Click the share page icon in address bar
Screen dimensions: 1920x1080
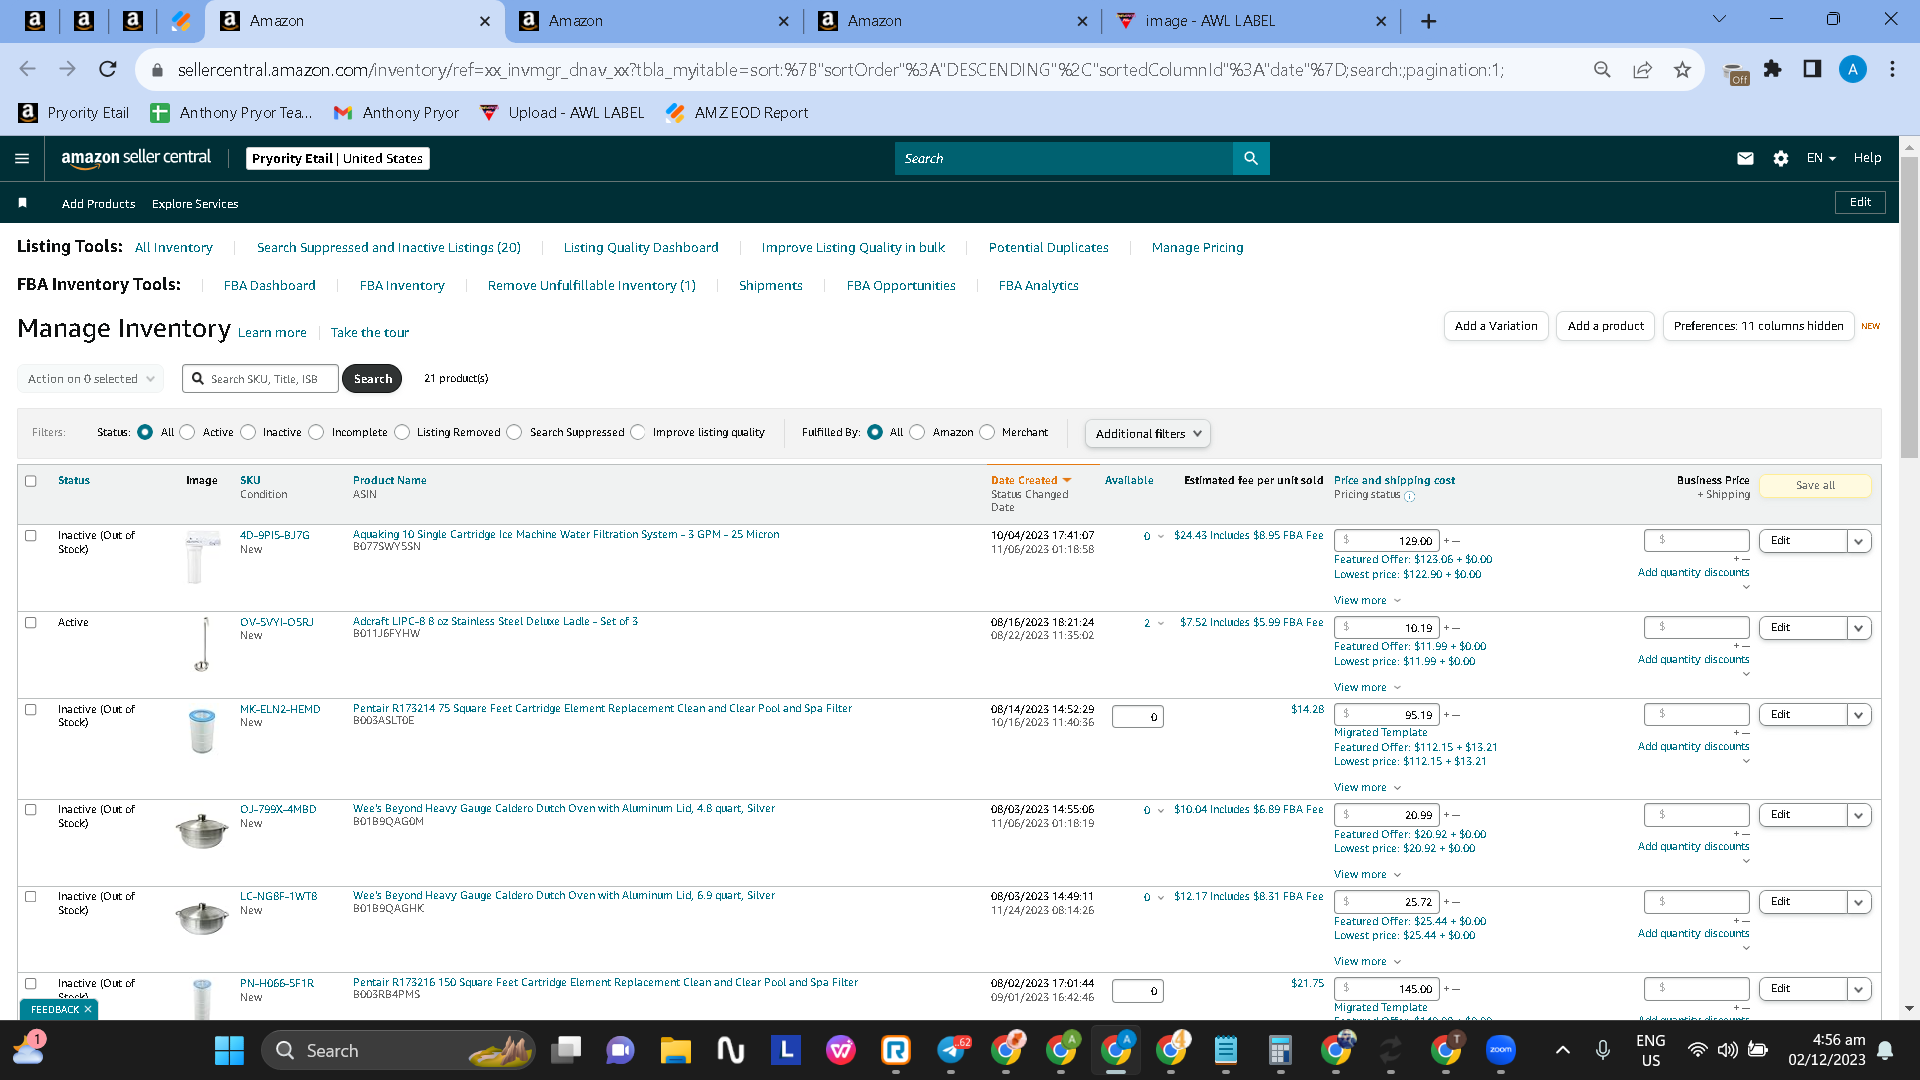tap(1642, 69)
